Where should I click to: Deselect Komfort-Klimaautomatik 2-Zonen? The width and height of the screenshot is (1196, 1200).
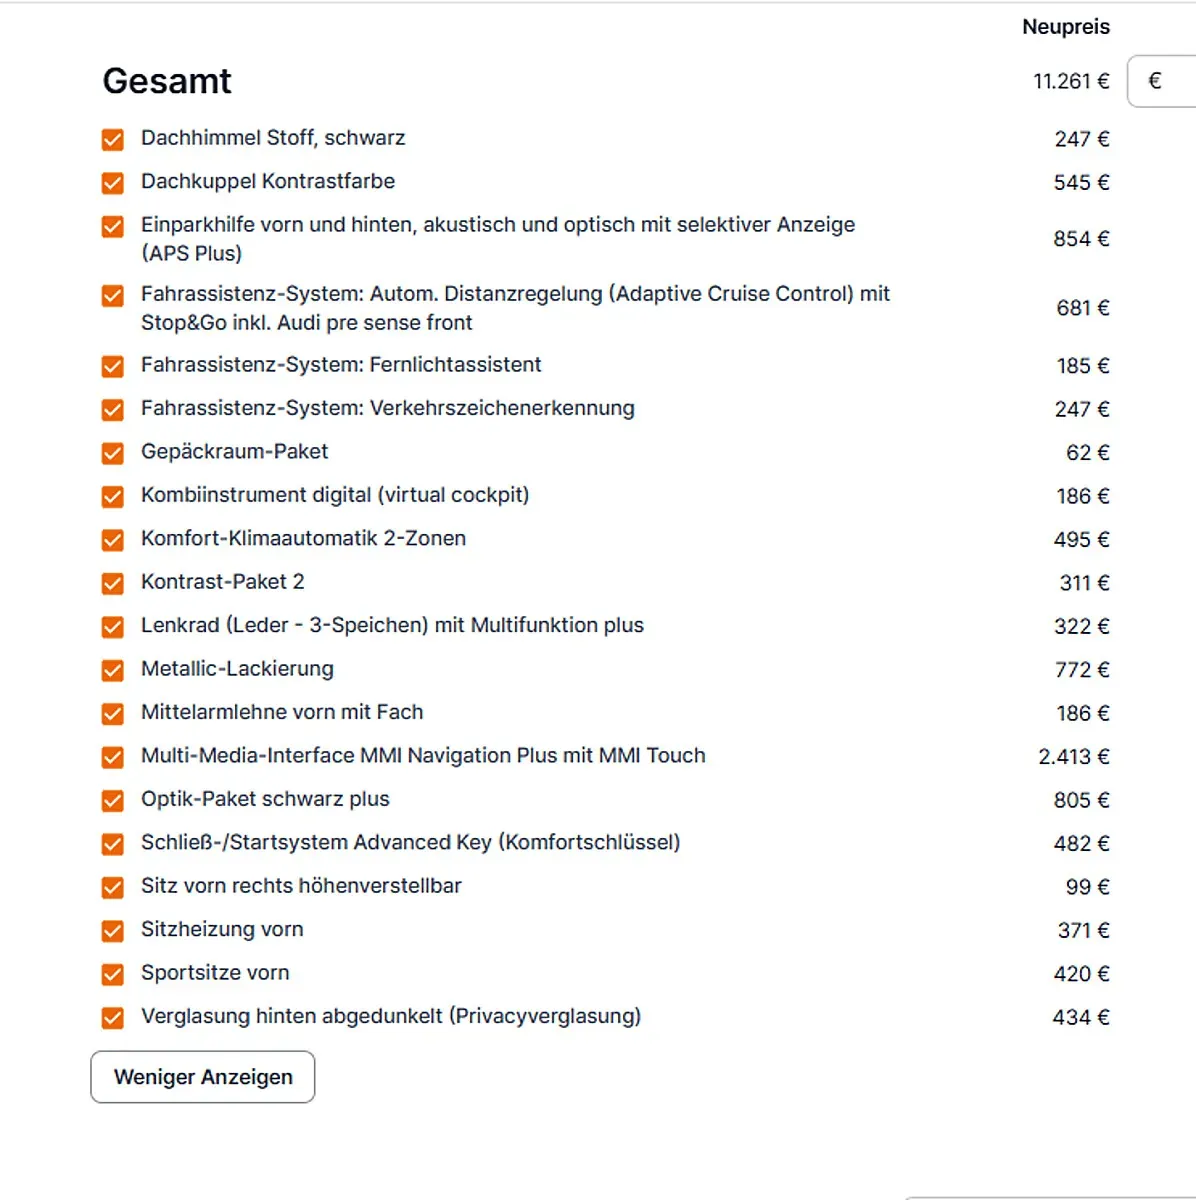(113, 540)
